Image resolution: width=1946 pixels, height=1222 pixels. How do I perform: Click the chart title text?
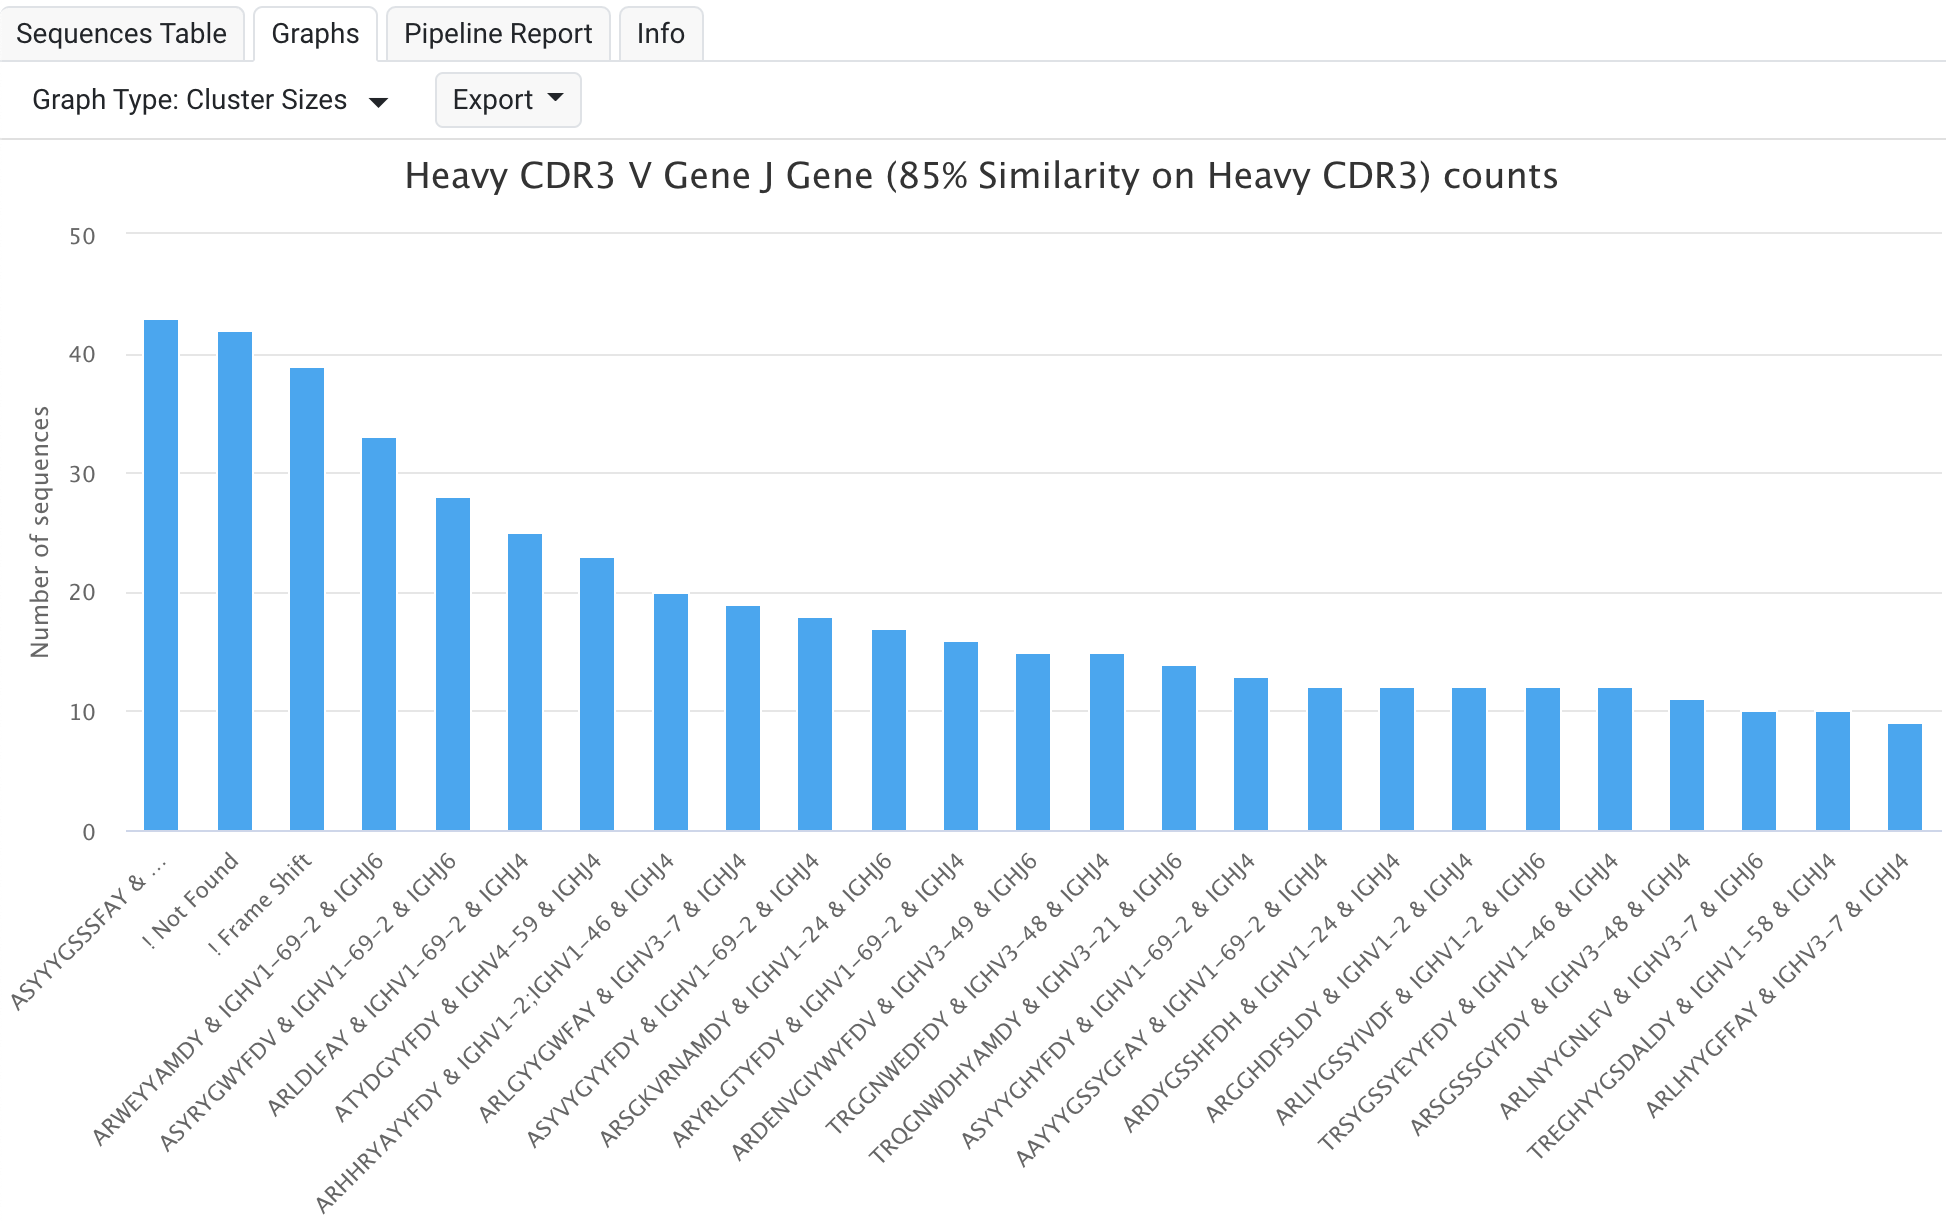(981, 176)
